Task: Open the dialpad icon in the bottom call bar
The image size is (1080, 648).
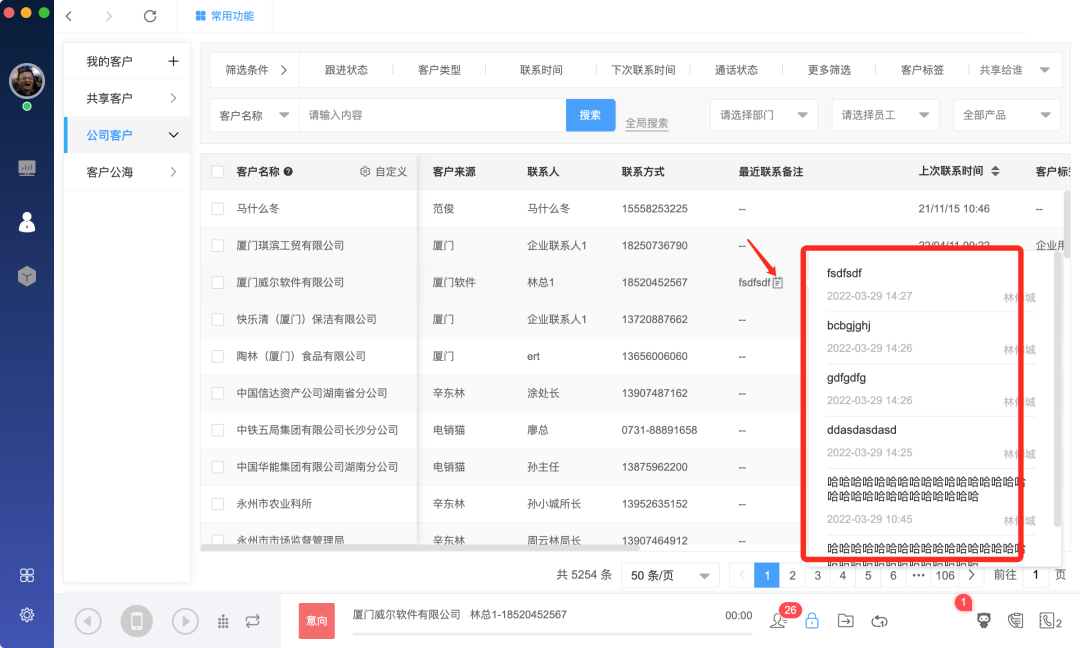Action: (222, 620)
